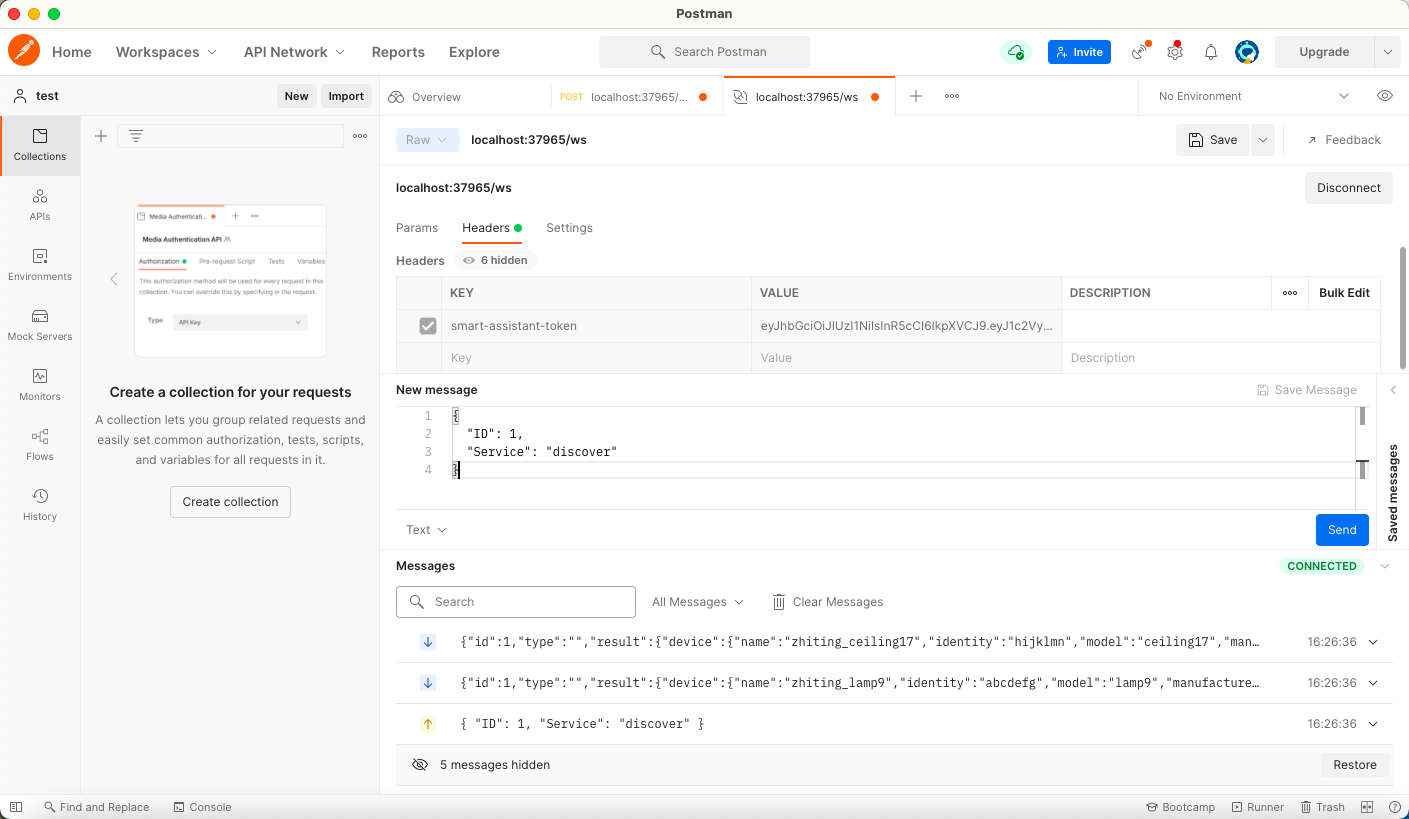The width and height of the screenshot is (1409, 819).
Task: Open the Explore menu item
Action: [474, 52]
